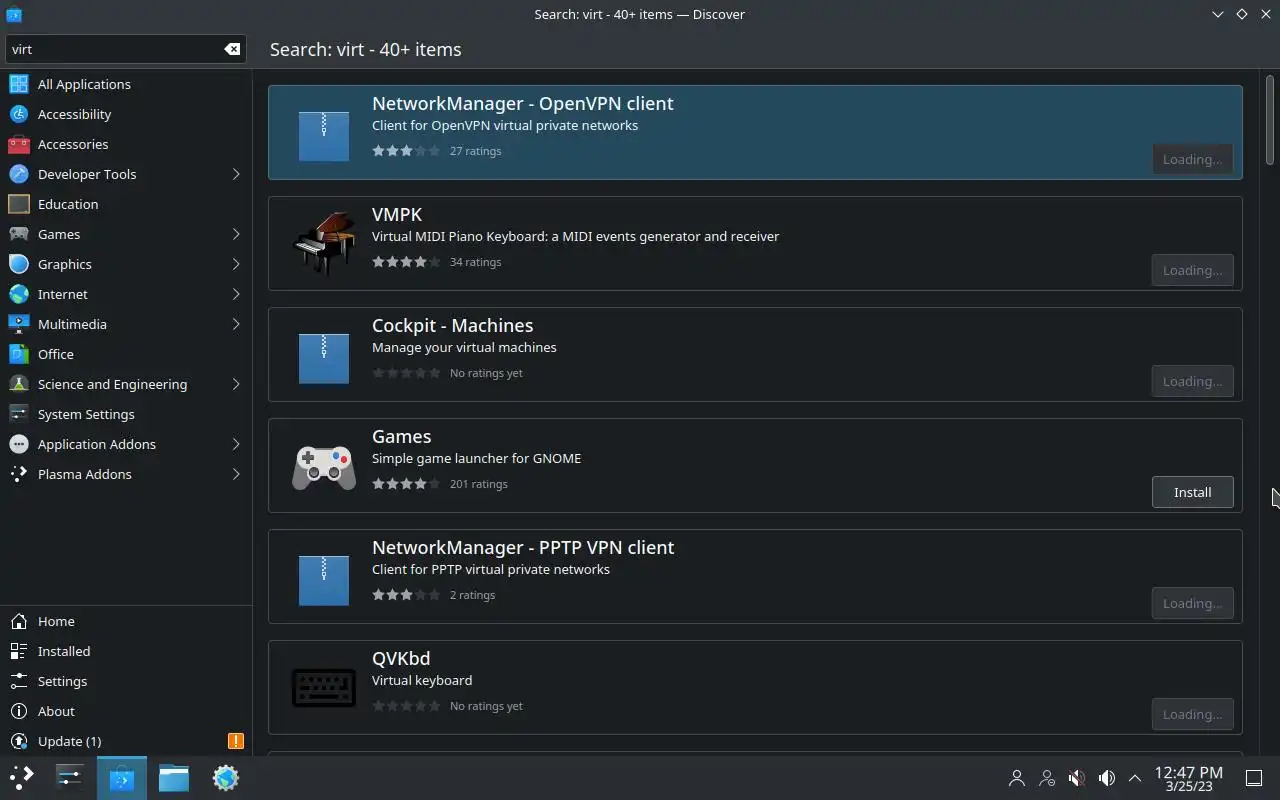The image size is (1280, 800).
Task: Open the Discover store taskbar icon
Action: coord(122,778)
